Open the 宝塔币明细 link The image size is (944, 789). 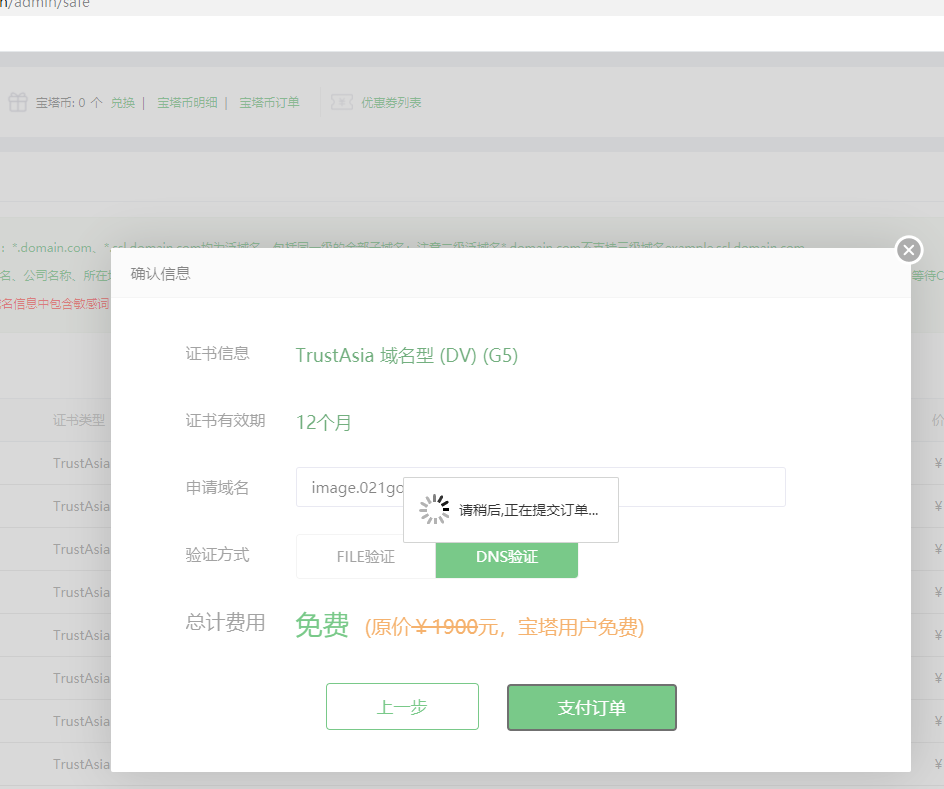click(187, 103)
